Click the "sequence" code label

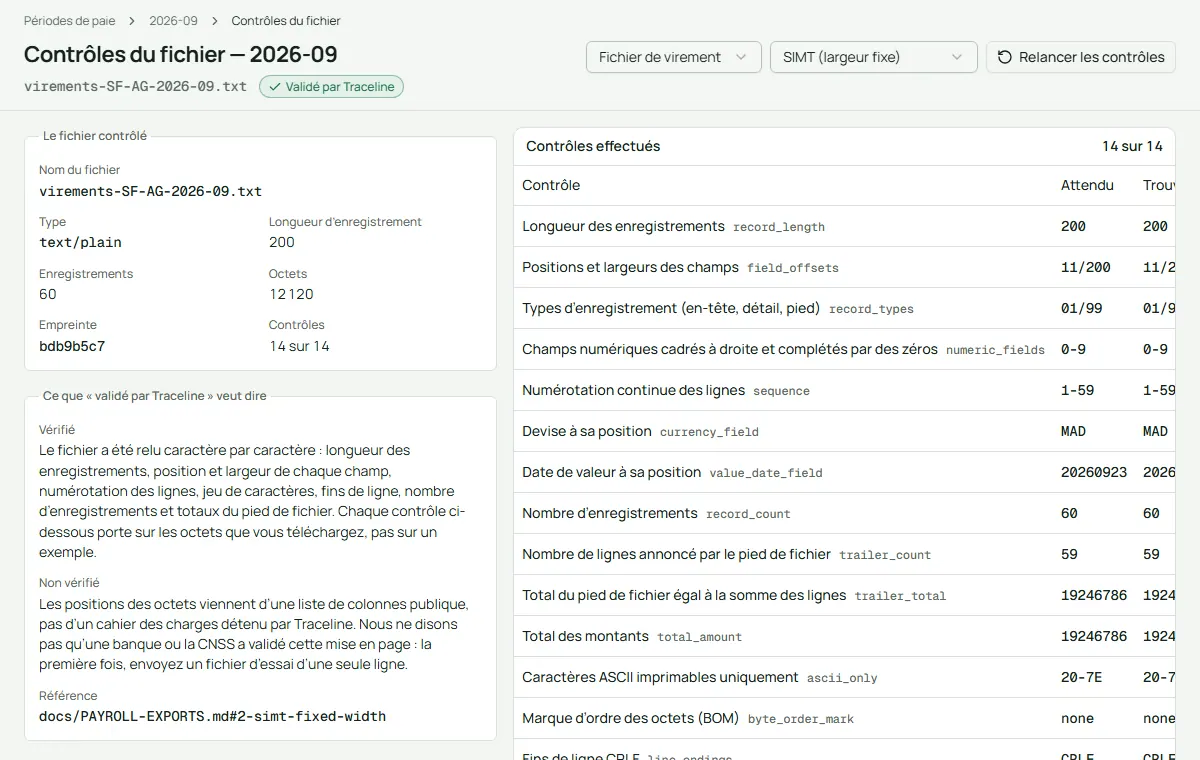point(781,391)
